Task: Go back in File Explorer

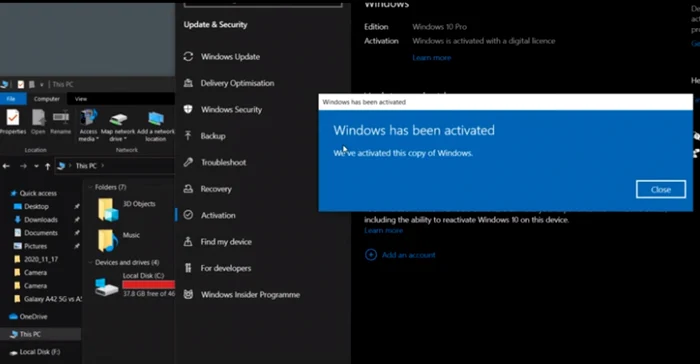Action: coord(6,166)
